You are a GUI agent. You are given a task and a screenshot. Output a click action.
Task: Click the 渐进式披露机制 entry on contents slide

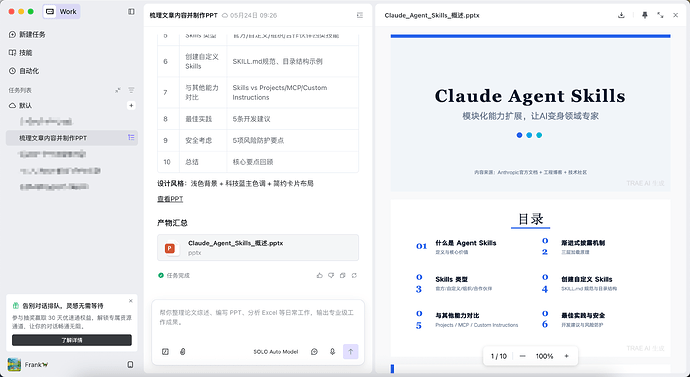(583, 243)
